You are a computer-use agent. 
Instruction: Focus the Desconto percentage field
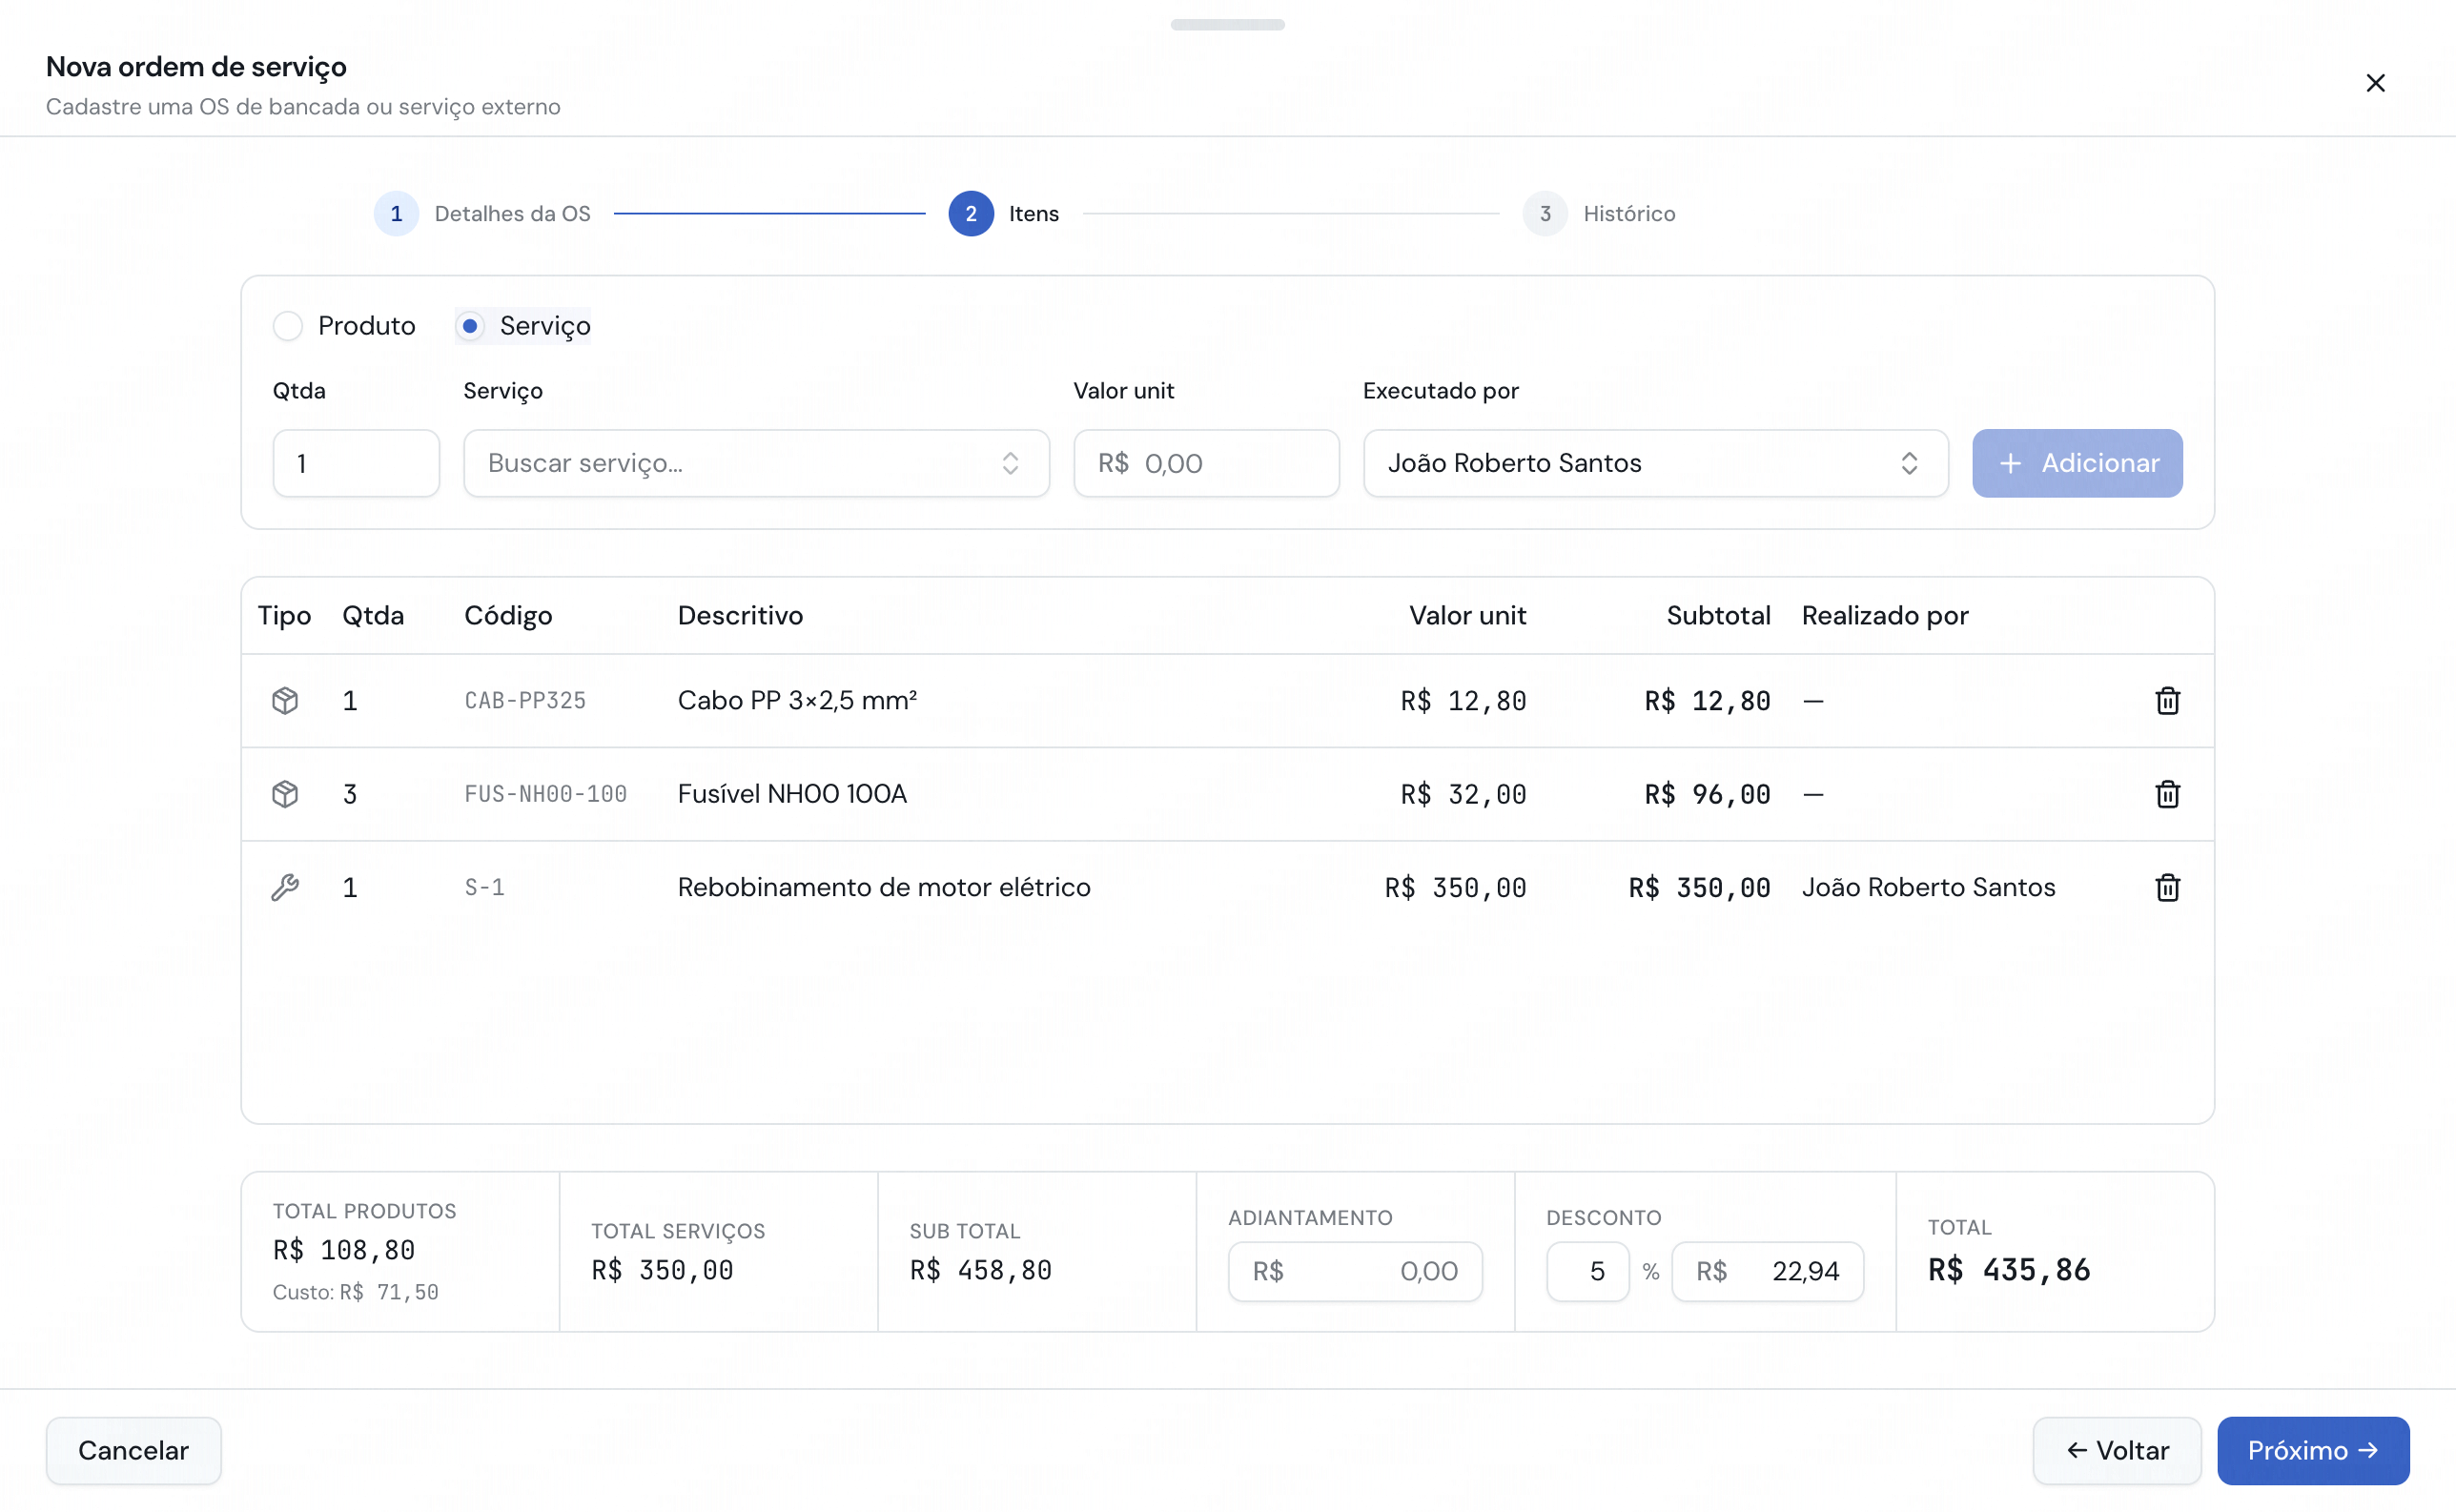pyautogui.click(x=1587, y=1271)
